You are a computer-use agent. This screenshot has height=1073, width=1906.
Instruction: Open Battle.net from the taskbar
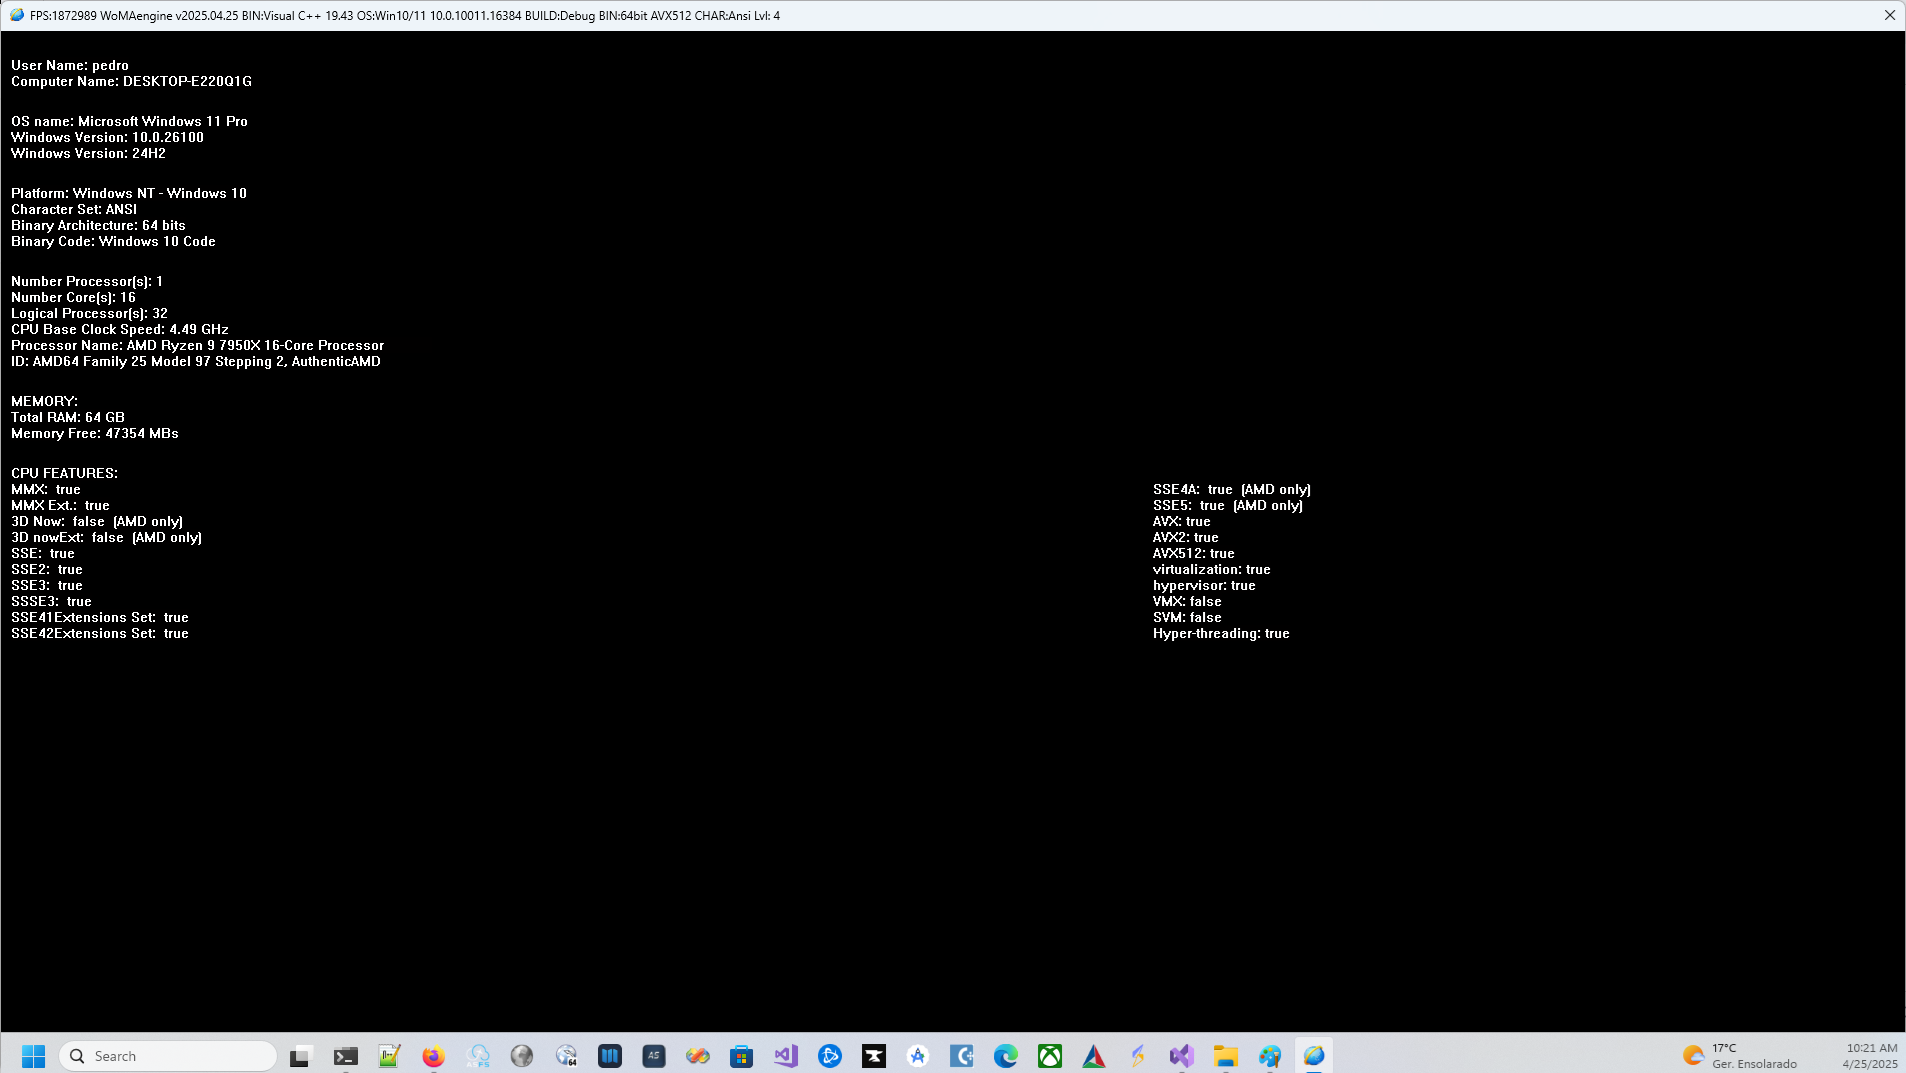pos(830,1055)
